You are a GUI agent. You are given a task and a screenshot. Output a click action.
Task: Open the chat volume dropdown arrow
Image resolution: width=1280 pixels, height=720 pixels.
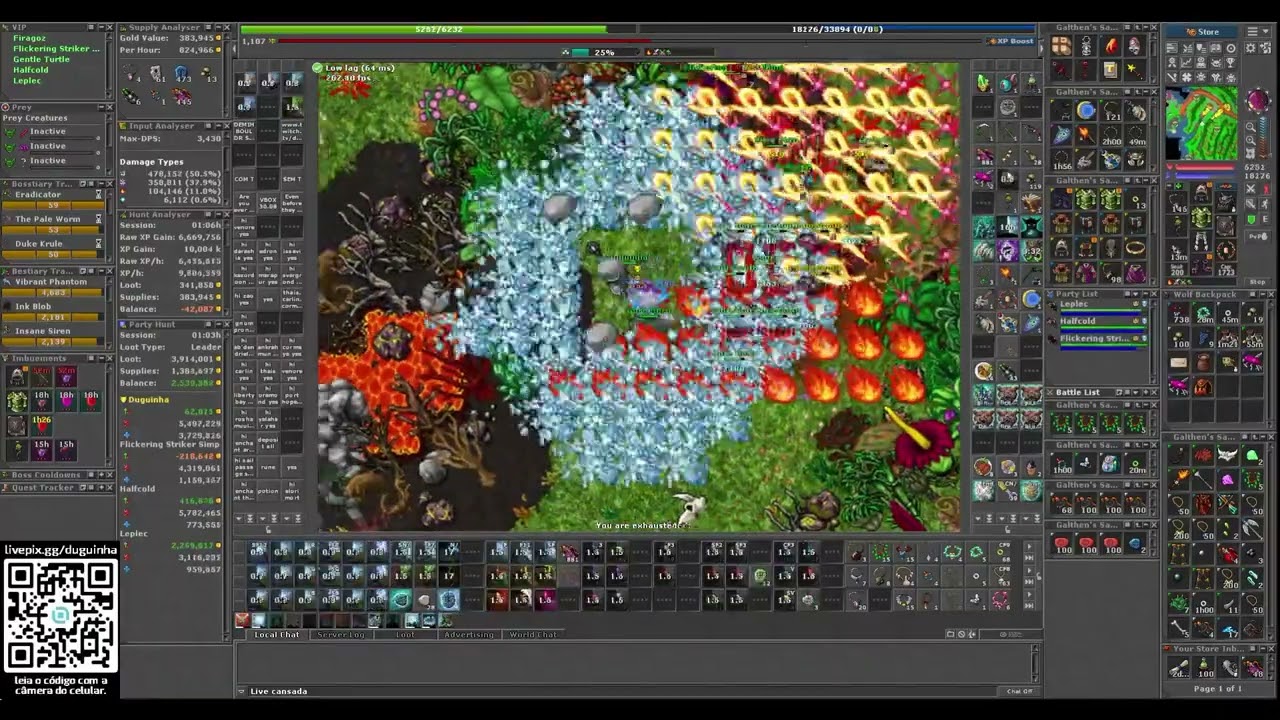[x=241, y=691]
